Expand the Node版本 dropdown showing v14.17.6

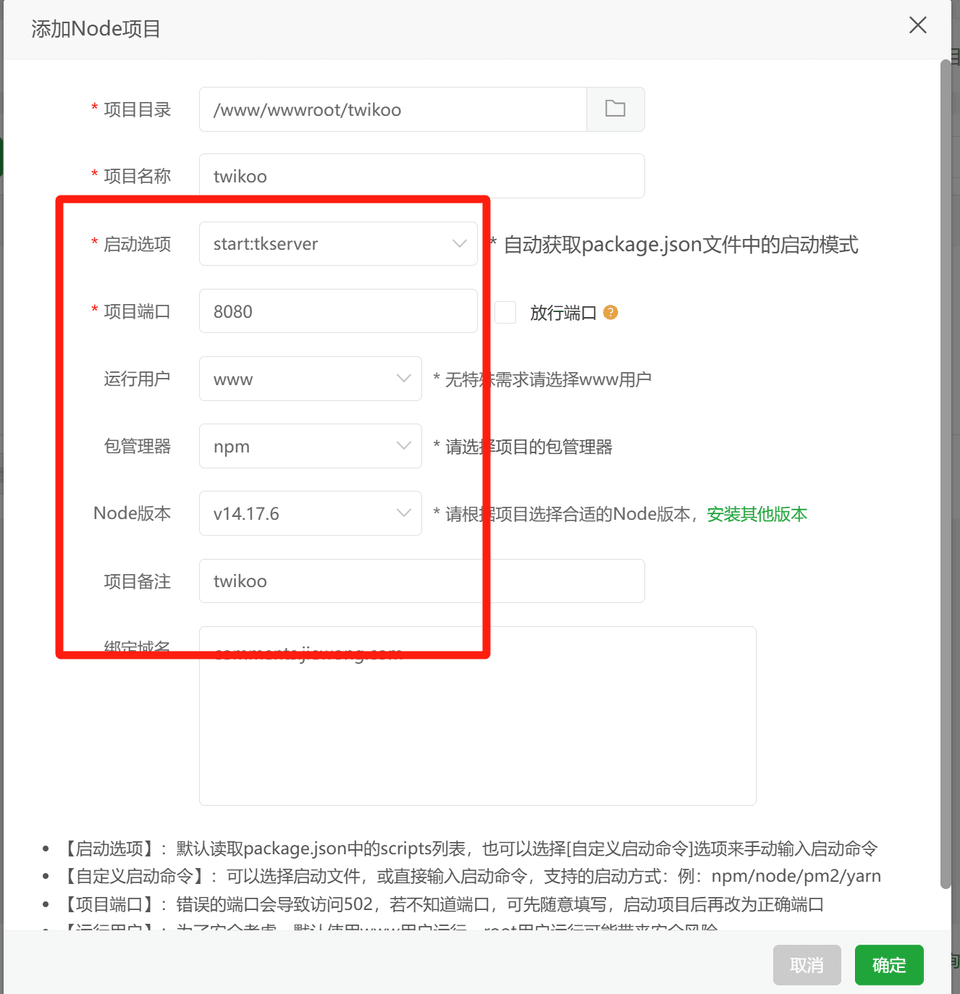click(x=310, y=514)
